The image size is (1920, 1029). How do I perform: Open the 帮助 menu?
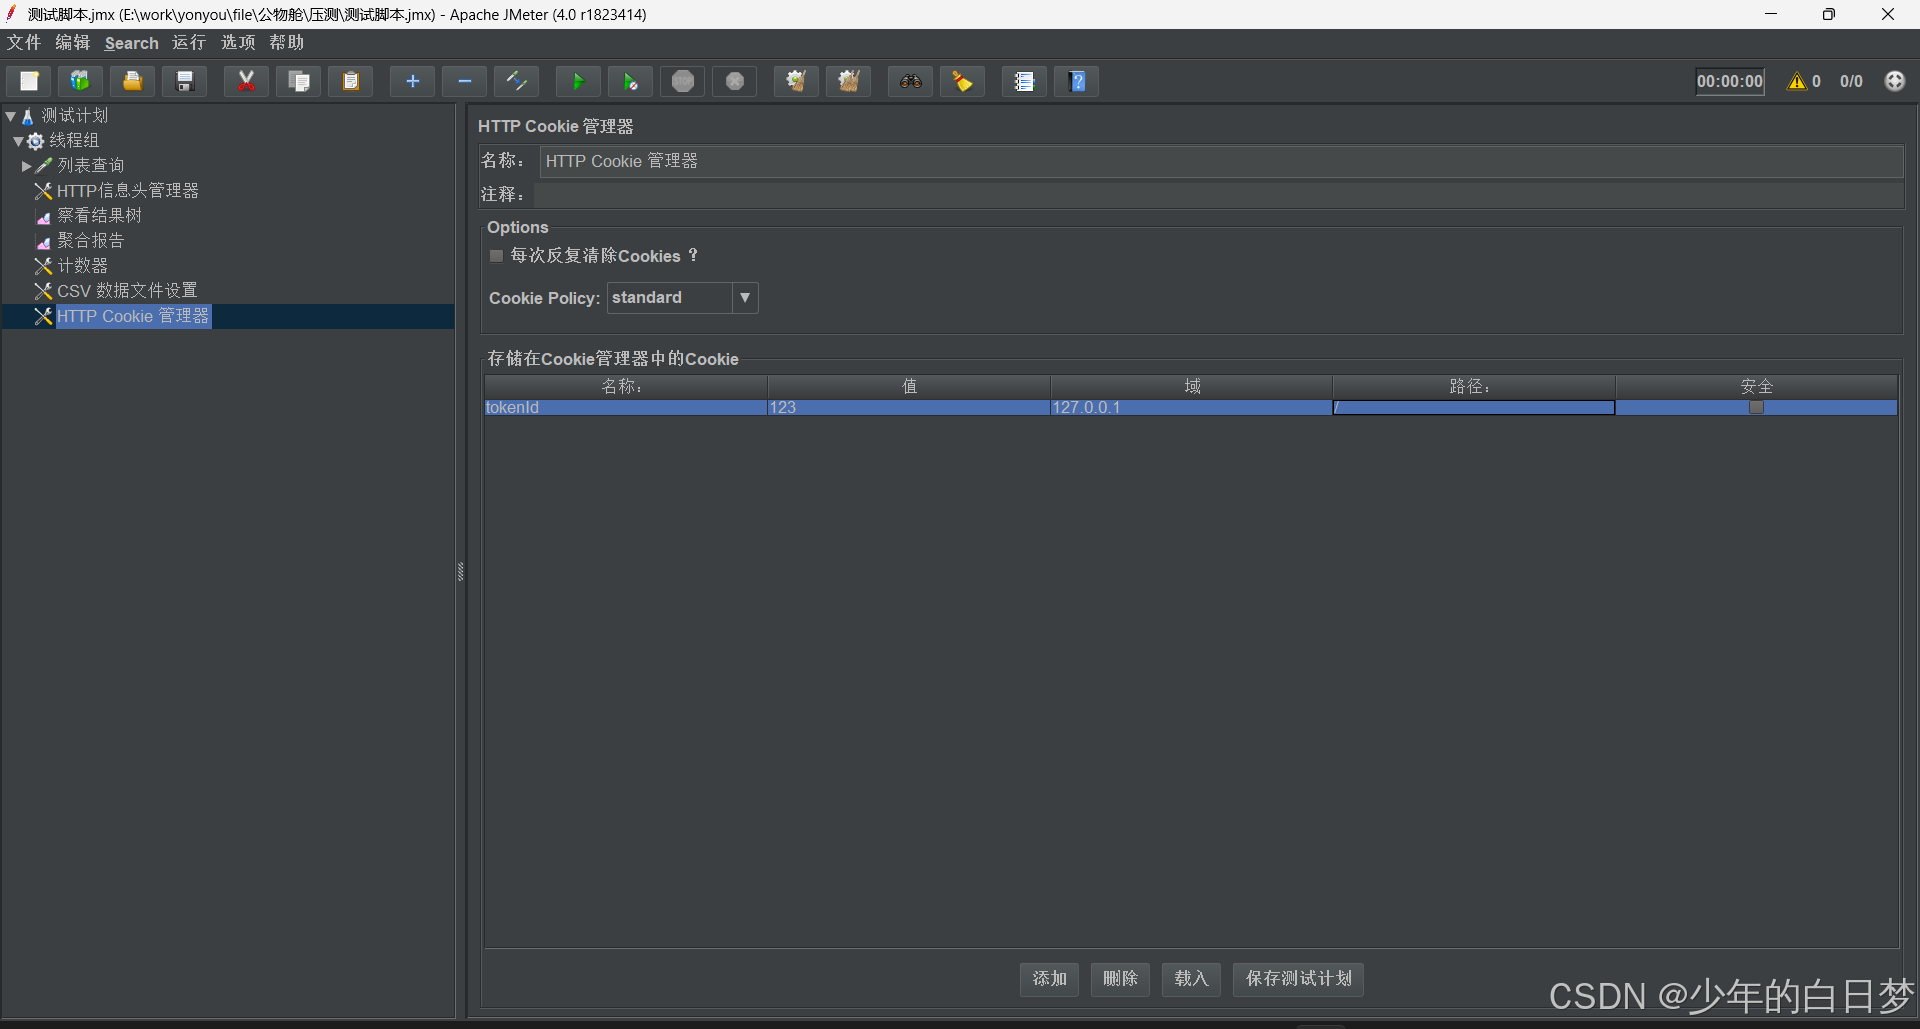(287, 42)
